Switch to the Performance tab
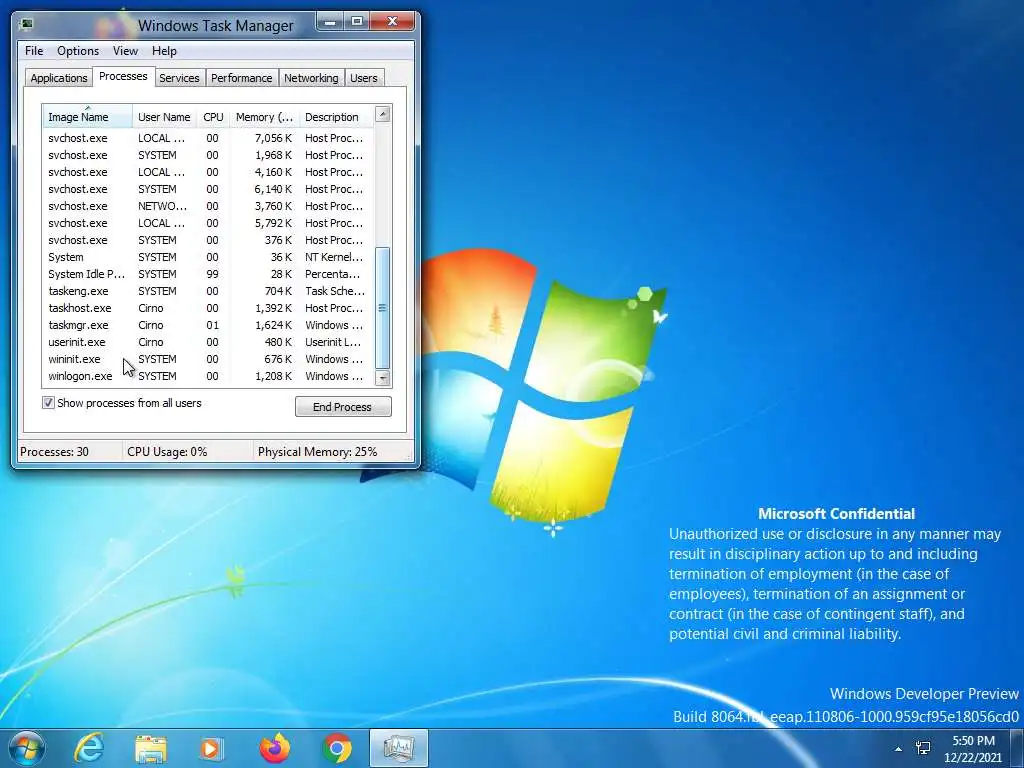Viewport: 1024px width, 768px height. point(242,78)
